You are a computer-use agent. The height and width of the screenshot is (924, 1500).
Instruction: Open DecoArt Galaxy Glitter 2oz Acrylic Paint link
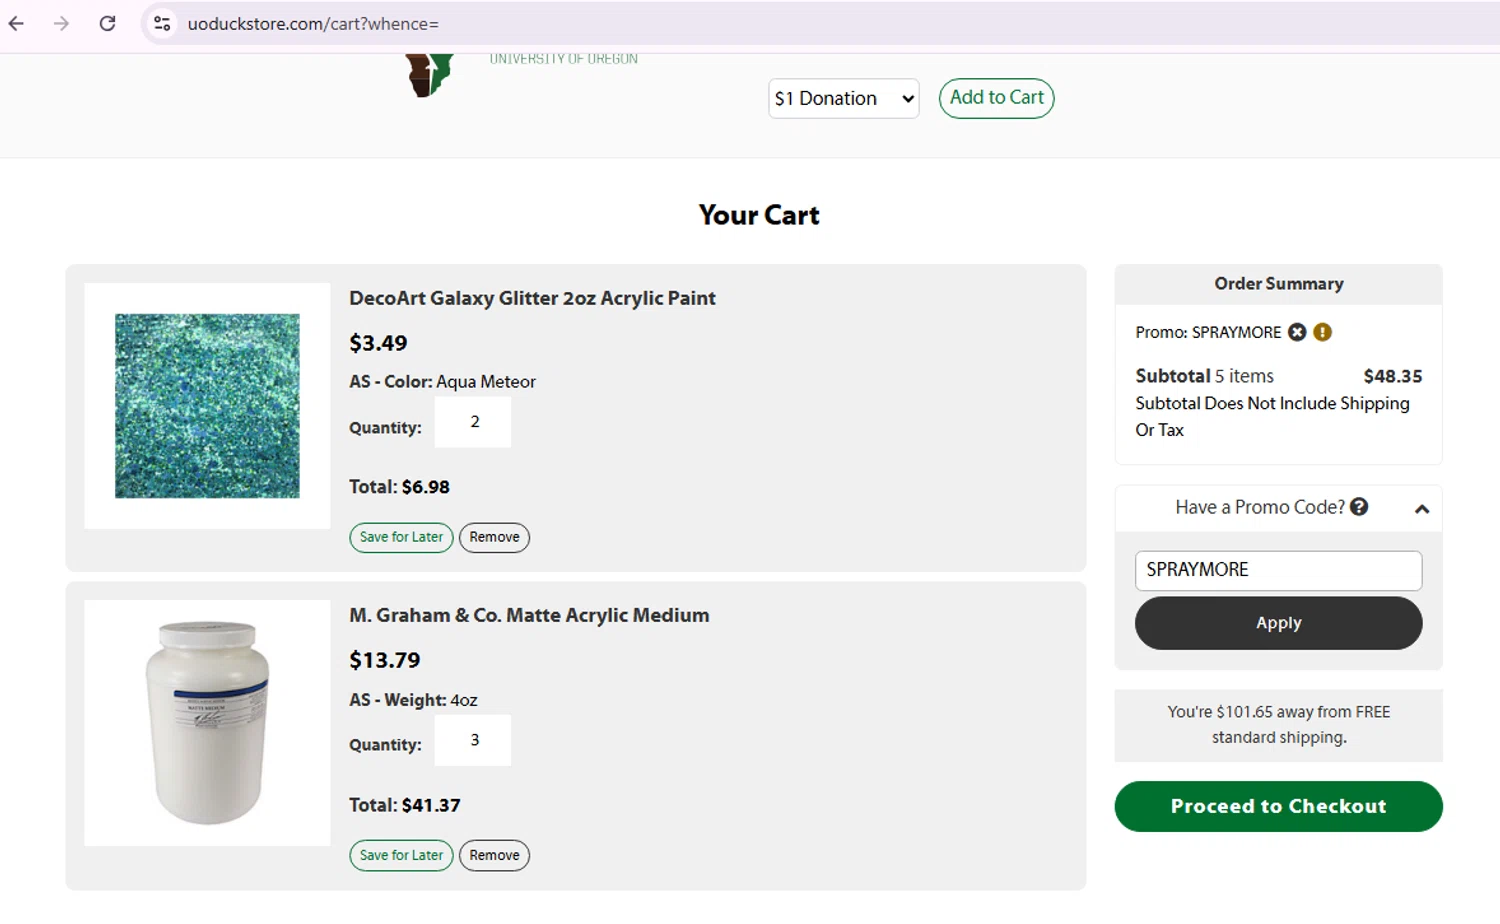pyautogui.click(x=532, y=298)
